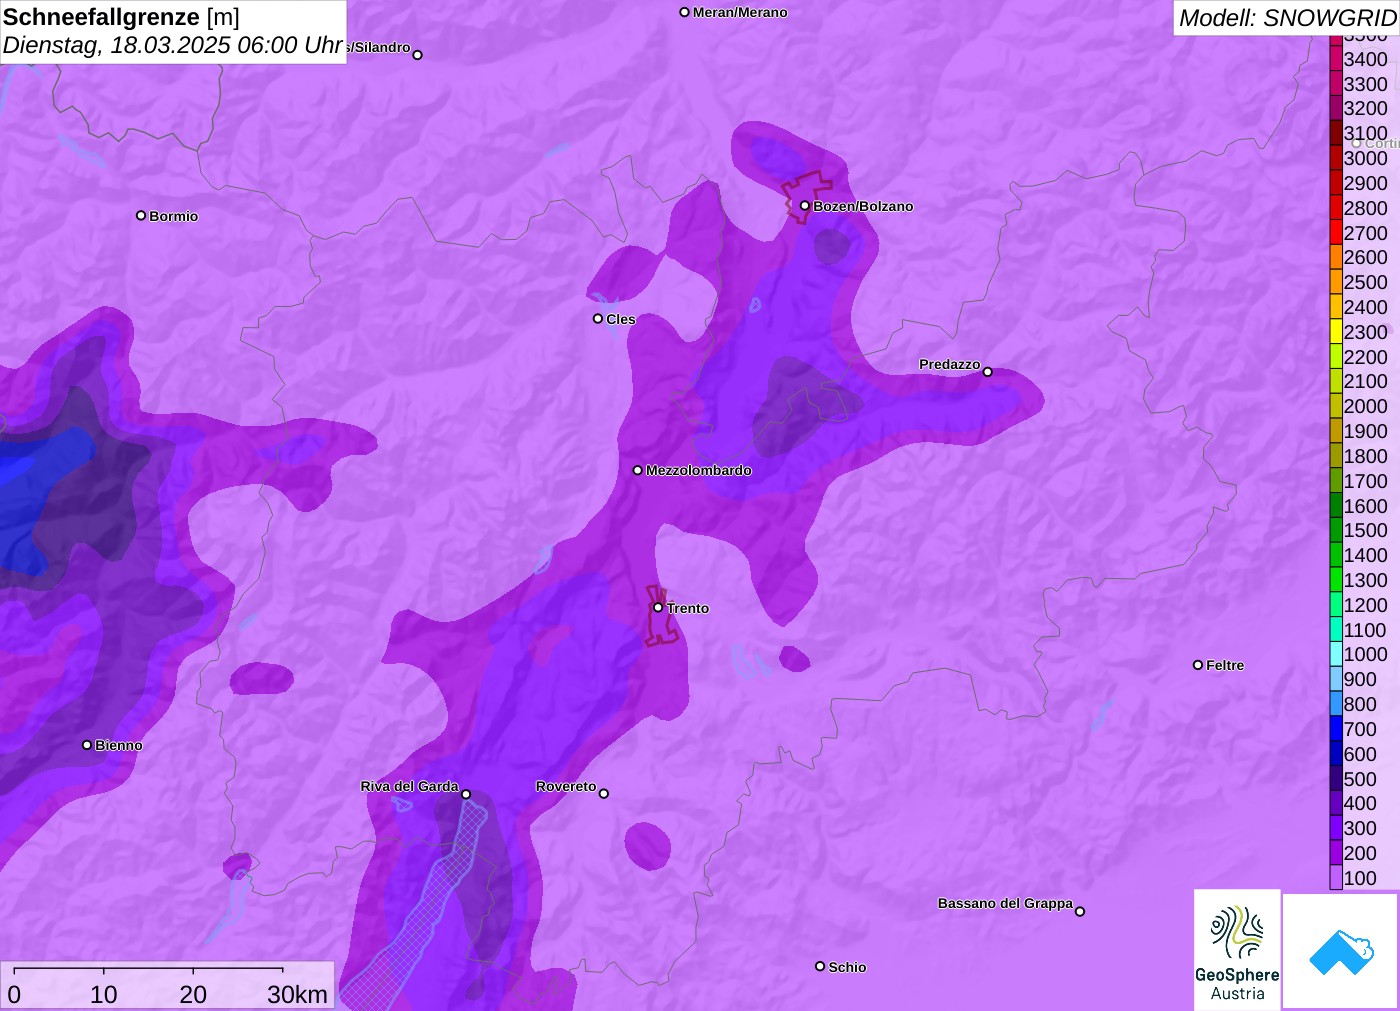Pick the 100 m legend color swatch

1336,878
